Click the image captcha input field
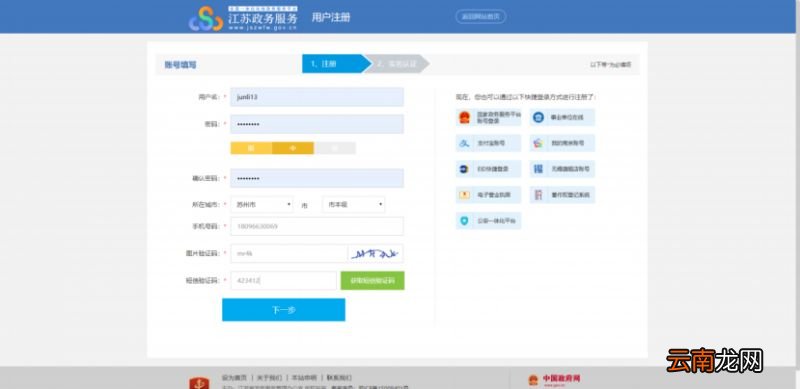 tap(289, 253)
